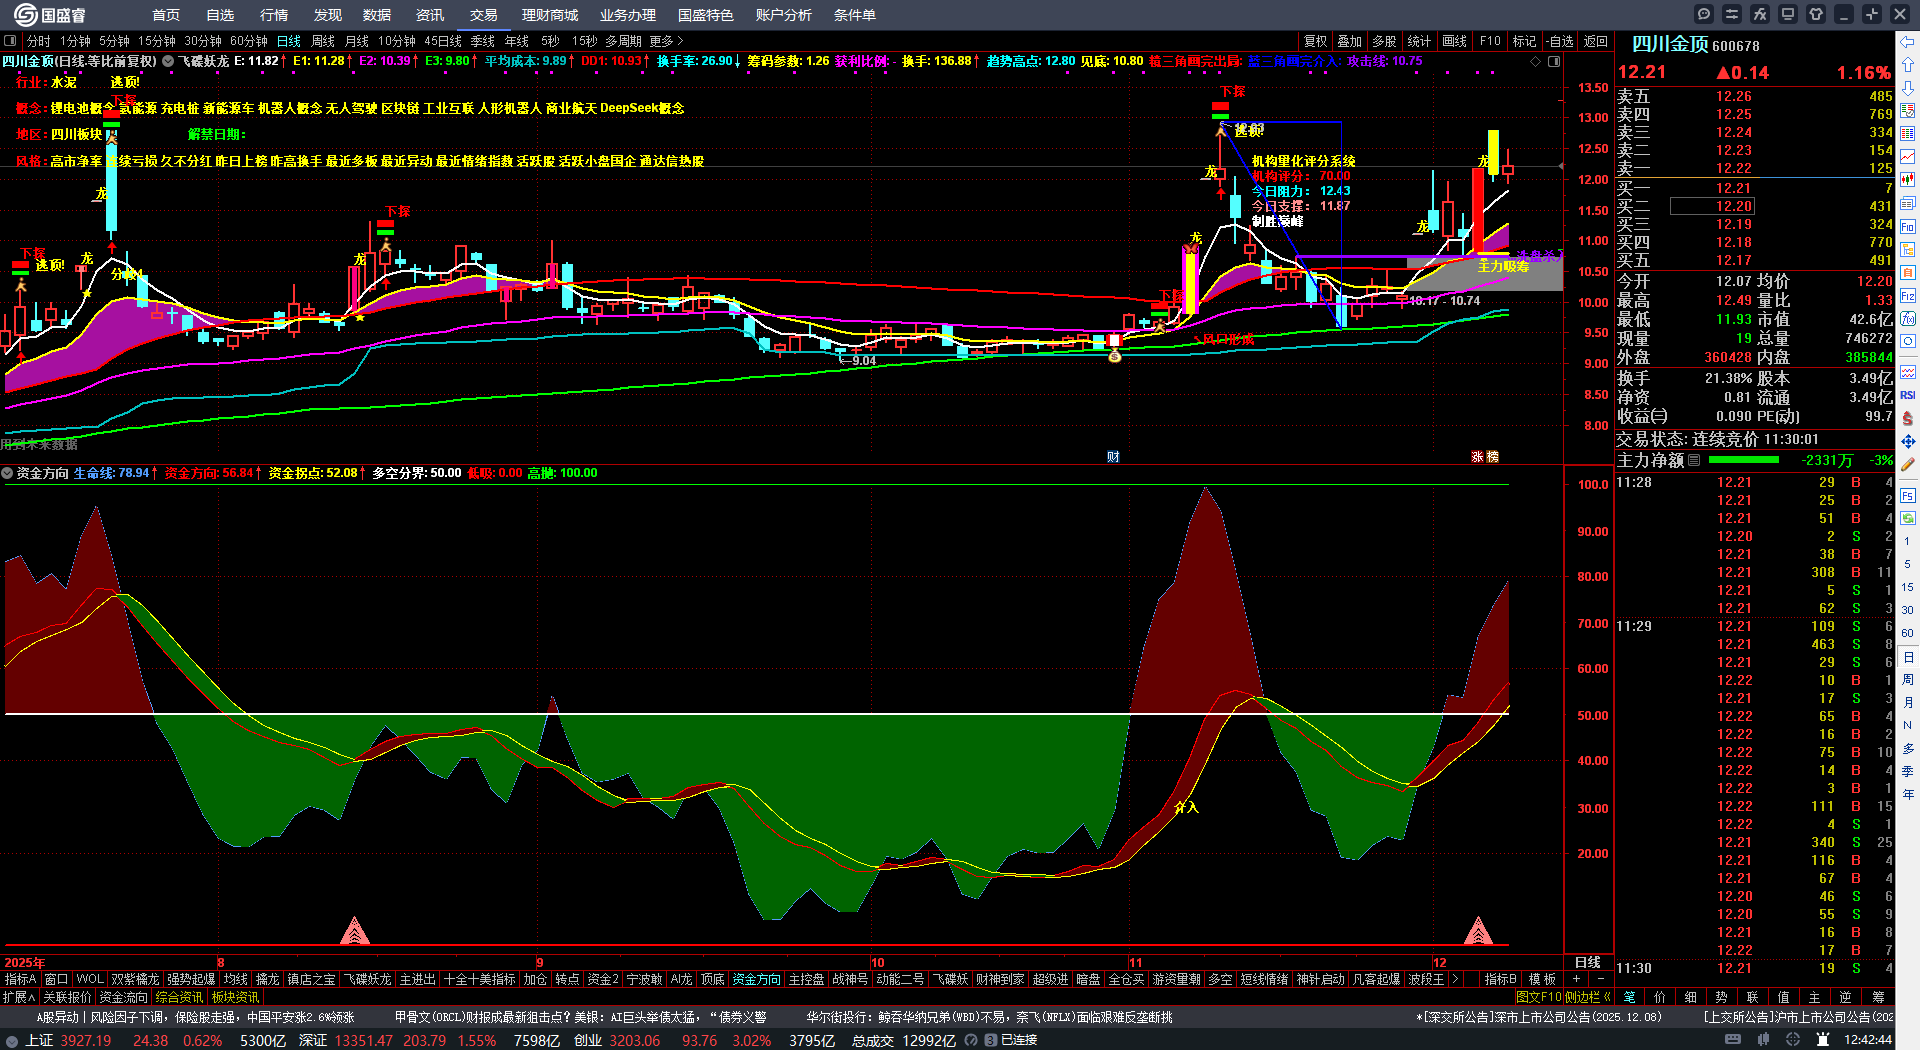This screenshot has height=1050, width=1920.
Task: Click the down arrow in right sidebar
Action: click(1908, 88)
